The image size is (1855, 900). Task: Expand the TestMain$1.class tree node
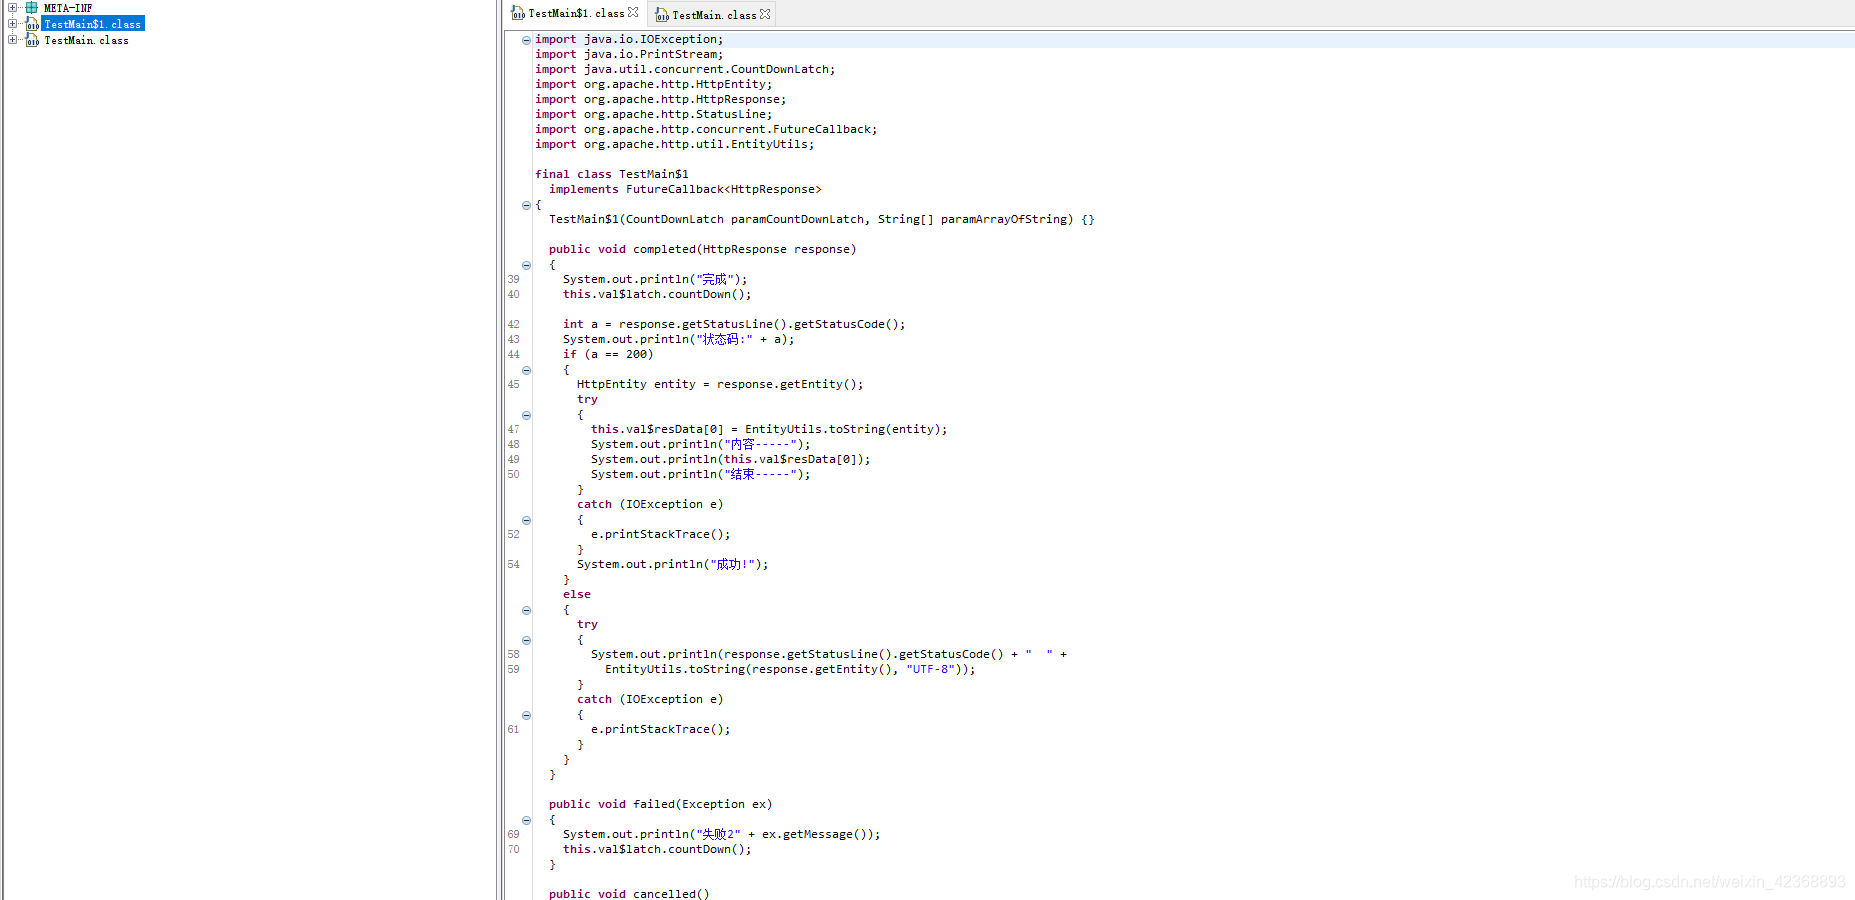[x=12, y=23]
